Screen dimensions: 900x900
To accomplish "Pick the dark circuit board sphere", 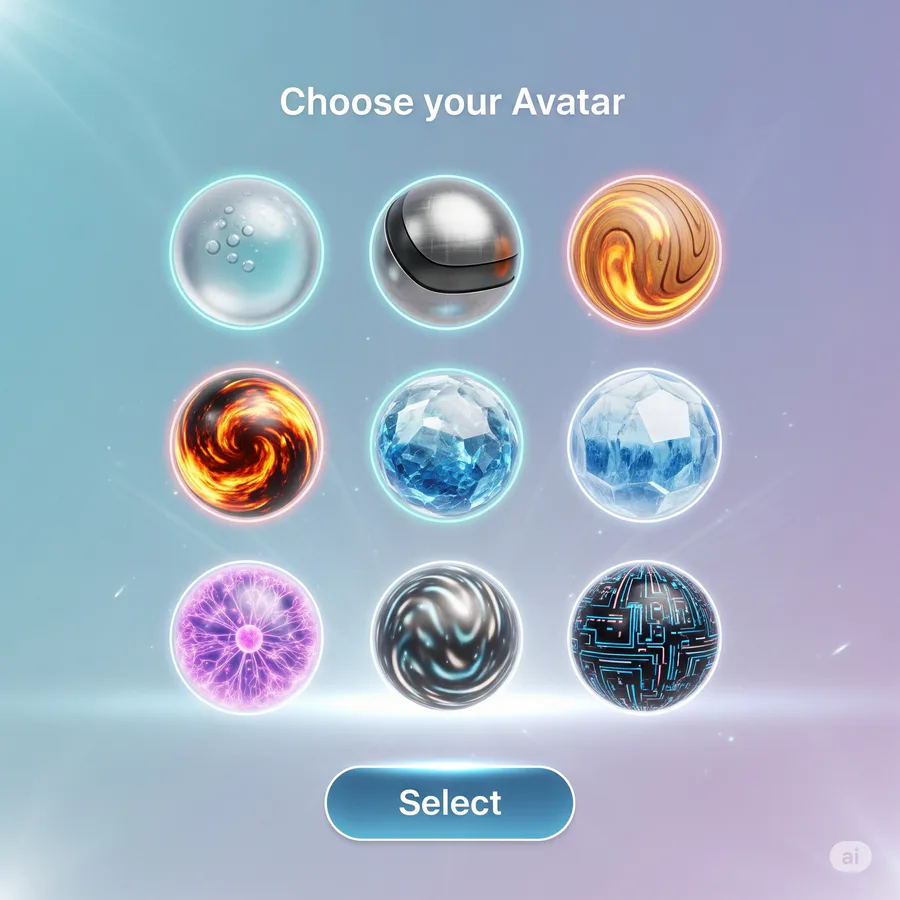I will coord(645,637).
